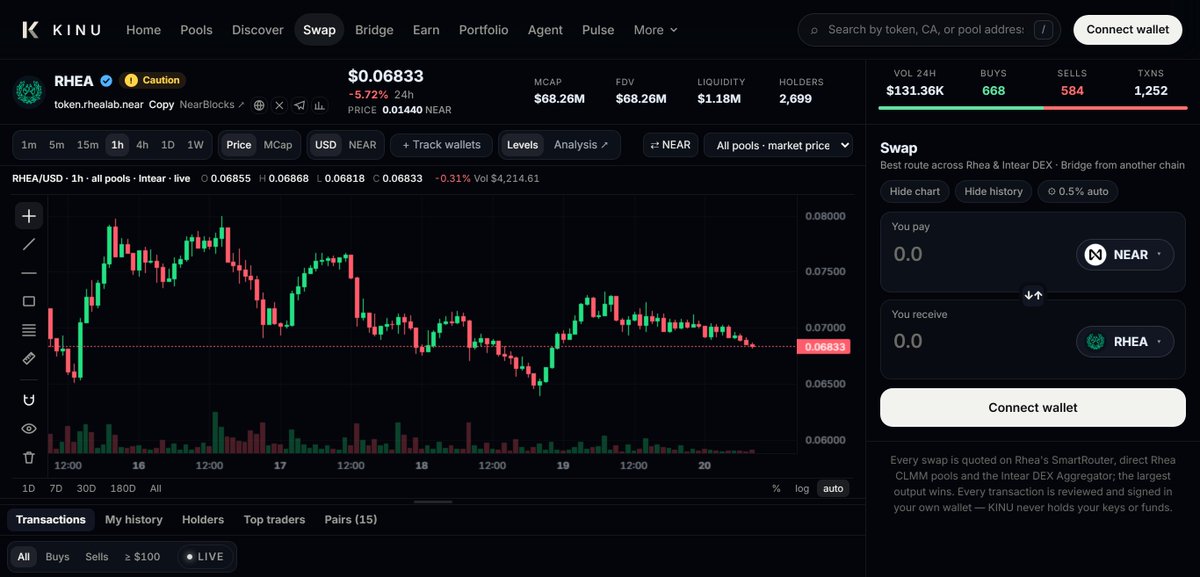The height and width of the screenshot is (577, 1200).
Task: Select the horizontal line tool
Action: [29, 273]
